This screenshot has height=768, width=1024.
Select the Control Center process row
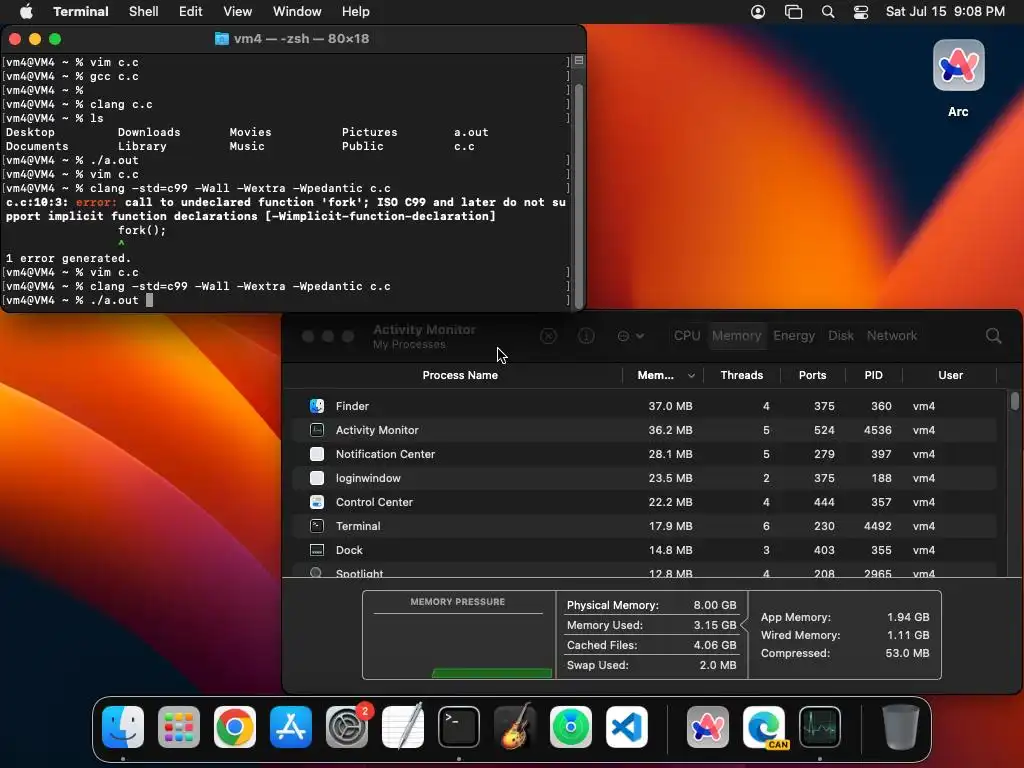point(643,502)
